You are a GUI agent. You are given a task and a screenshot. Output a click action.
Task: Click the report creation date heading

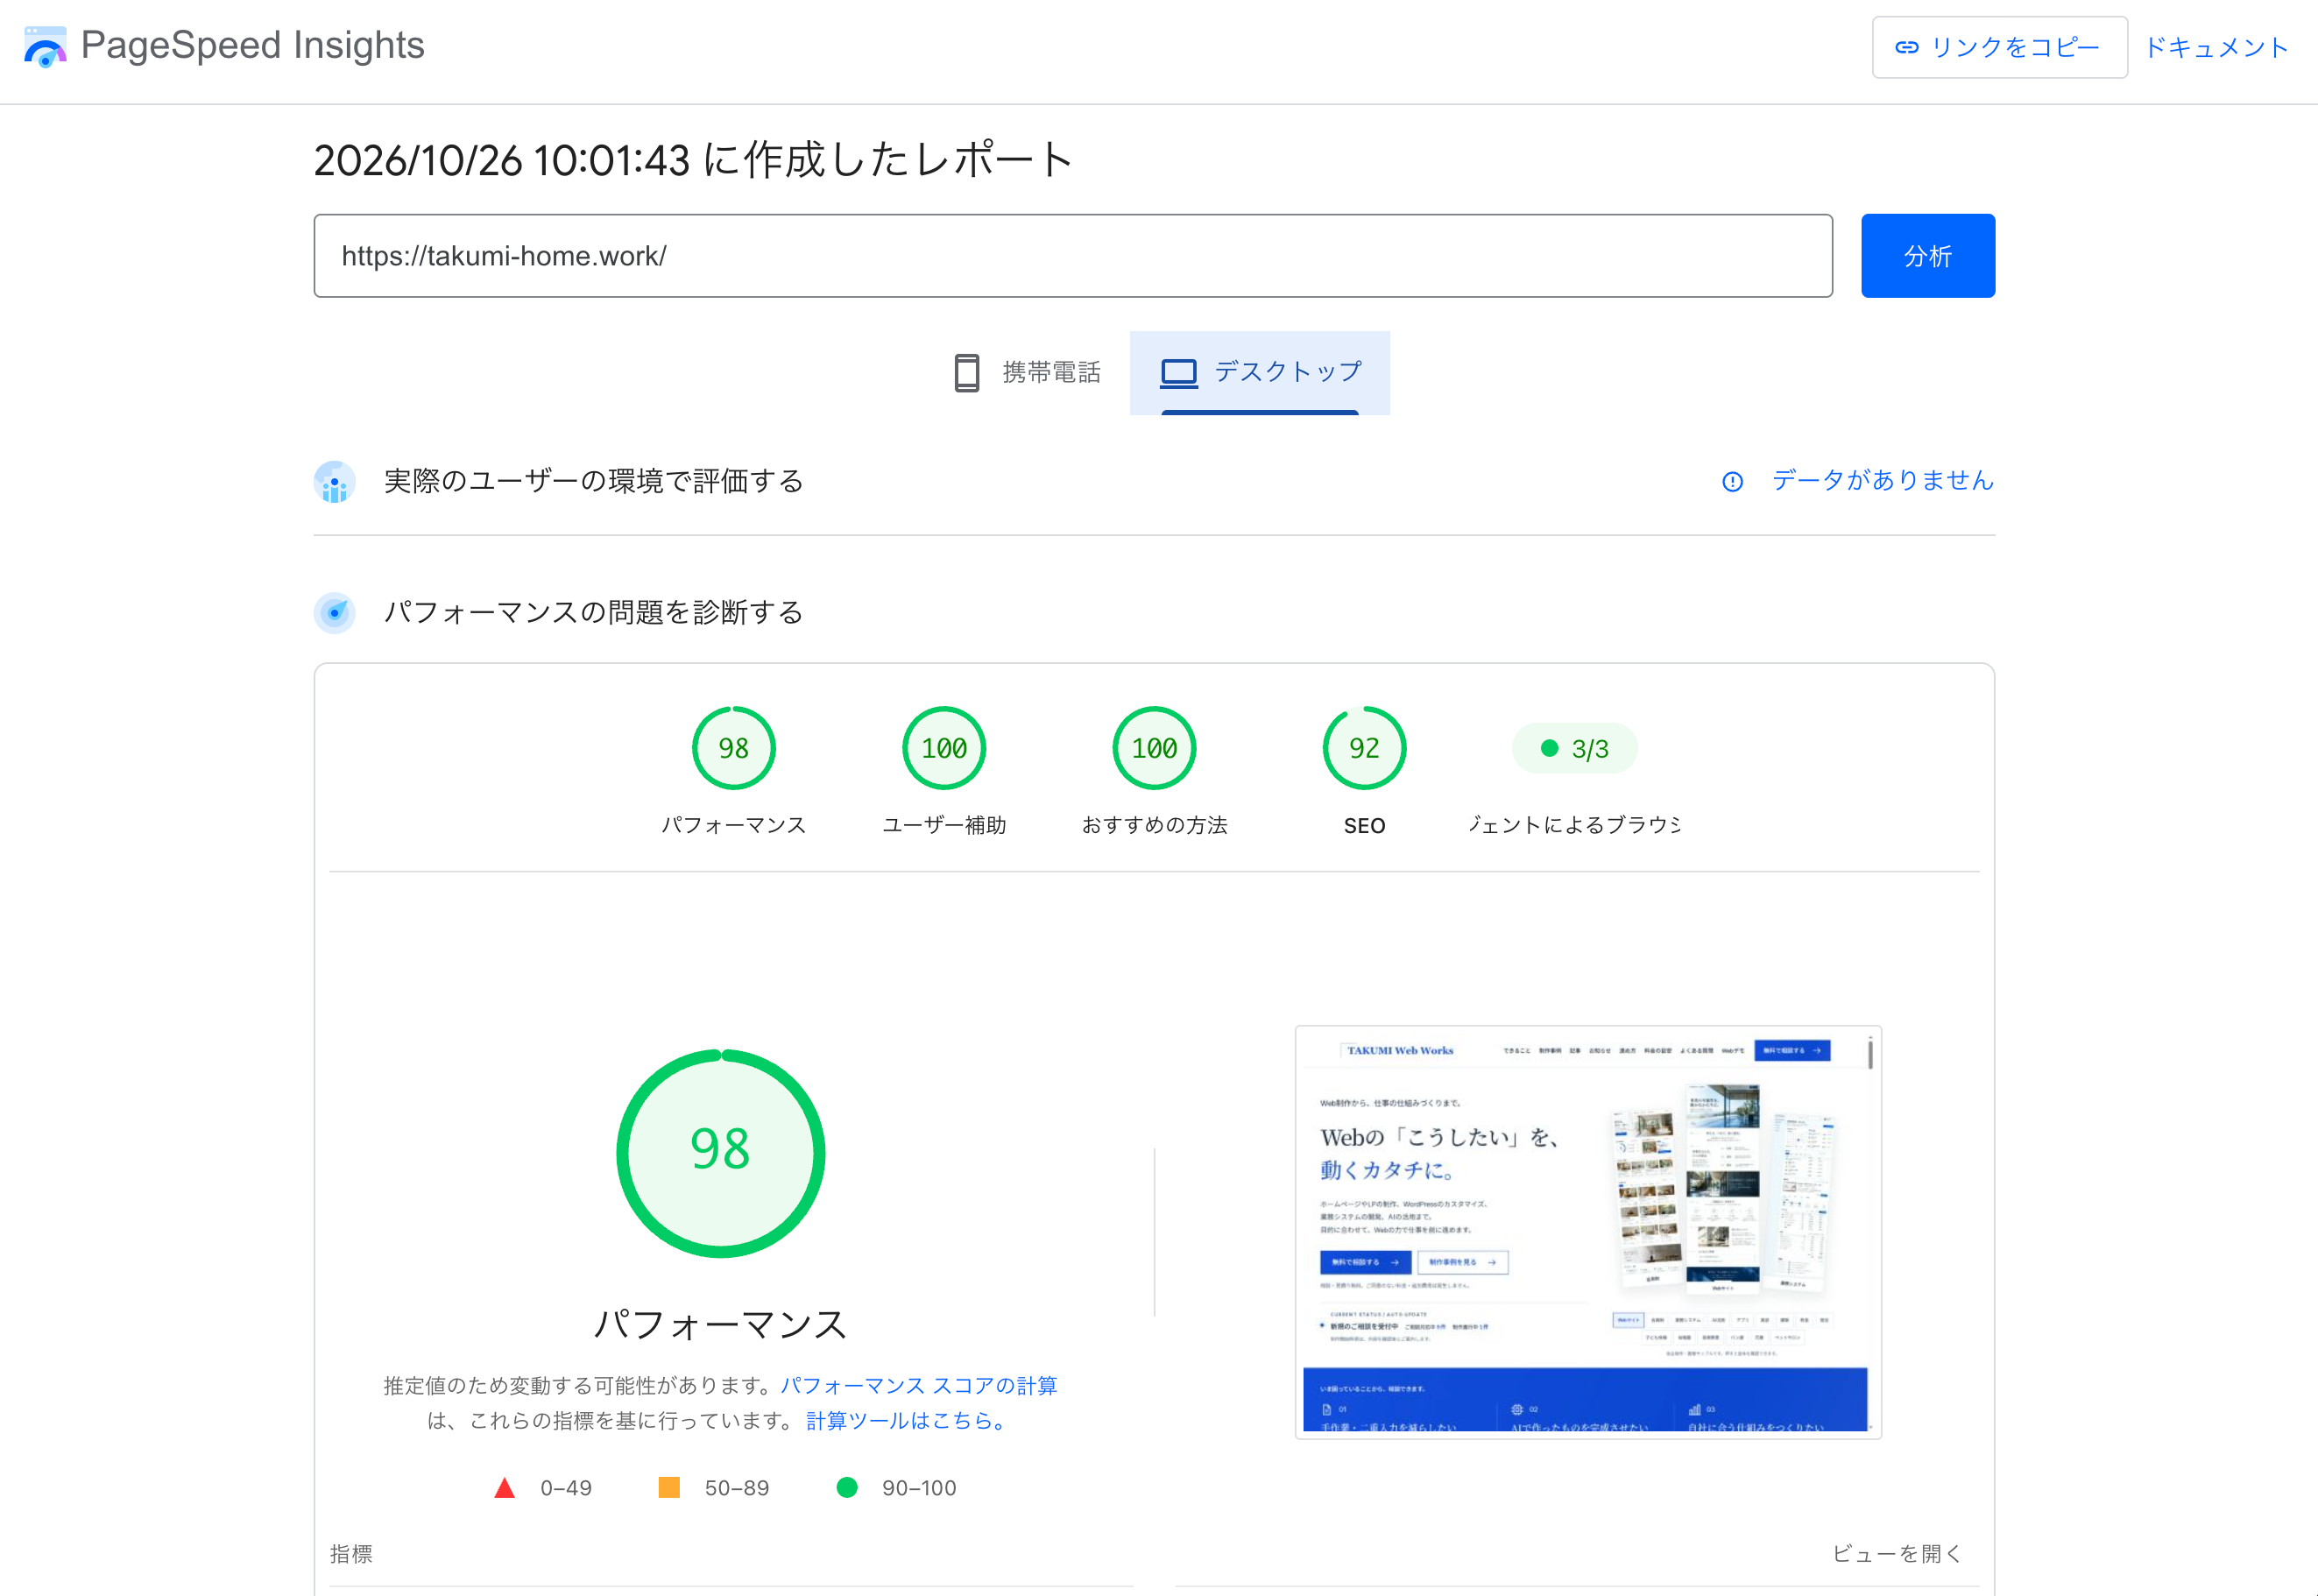(693, 160)
